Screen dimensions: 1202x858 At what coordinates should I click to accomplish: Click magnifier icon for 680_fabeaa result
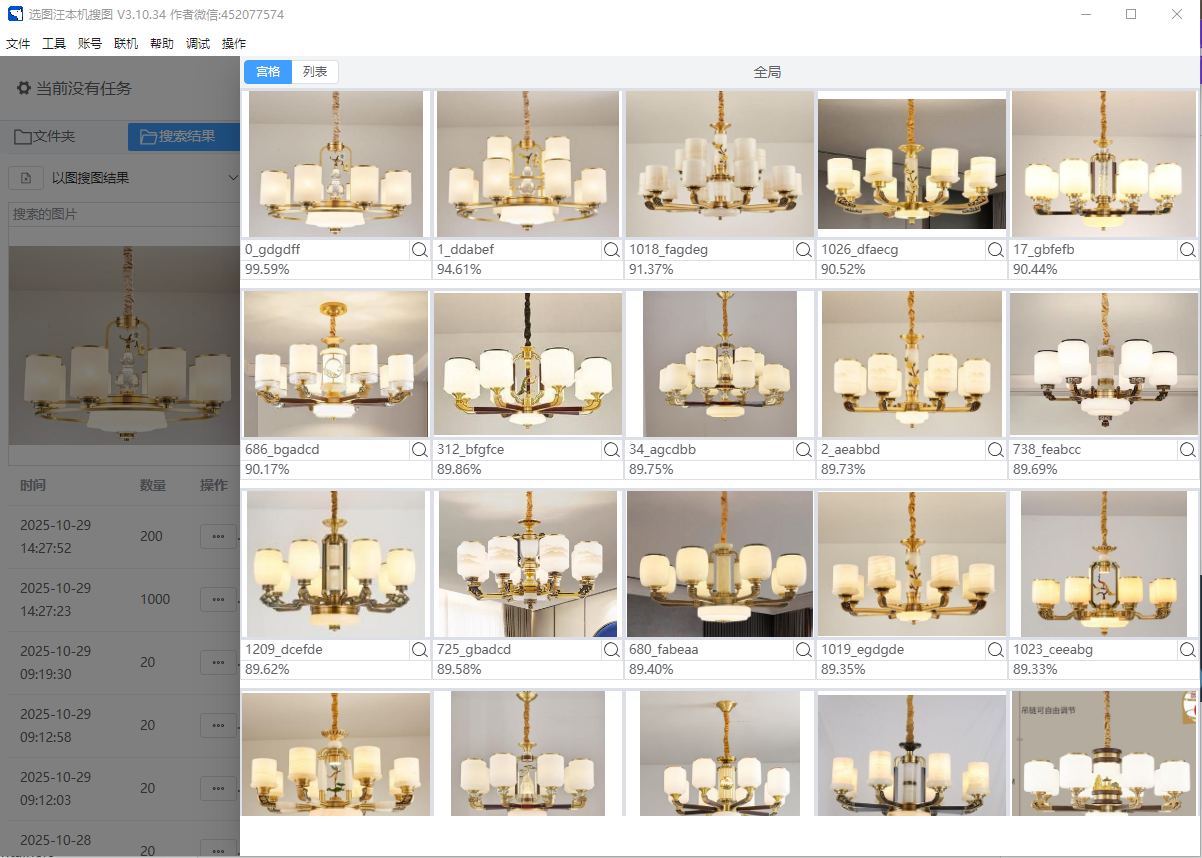point(804,650)
